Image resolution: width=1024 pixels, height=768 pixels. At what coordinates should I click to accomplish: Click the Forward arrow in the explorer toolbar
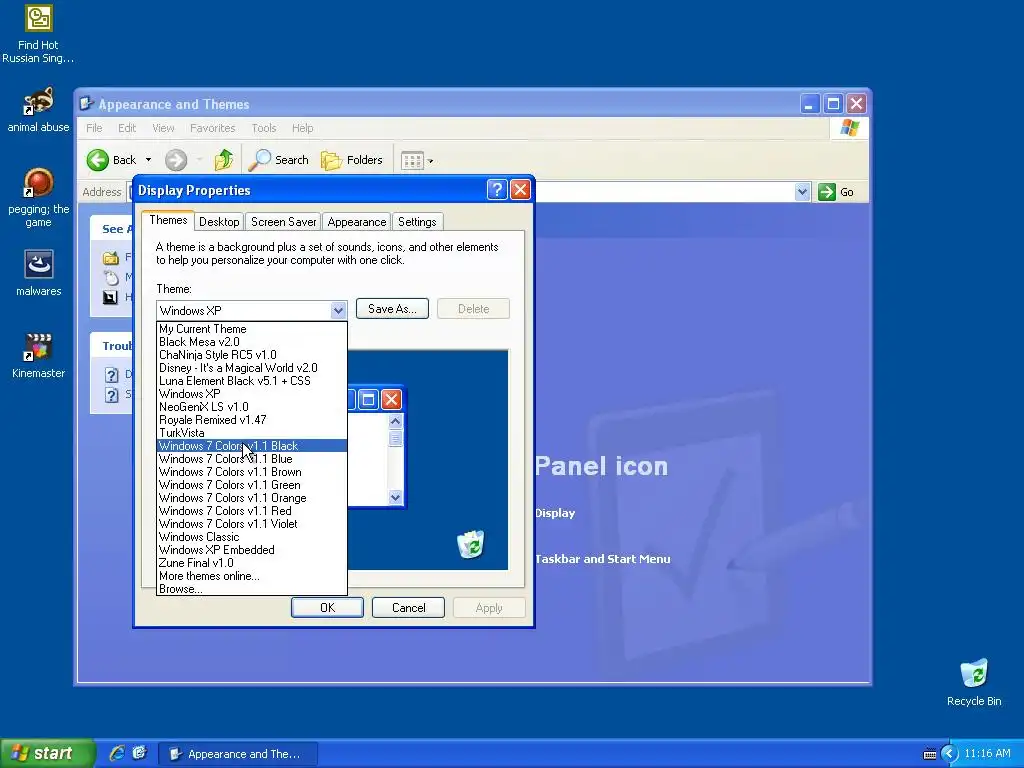(176, 160)
